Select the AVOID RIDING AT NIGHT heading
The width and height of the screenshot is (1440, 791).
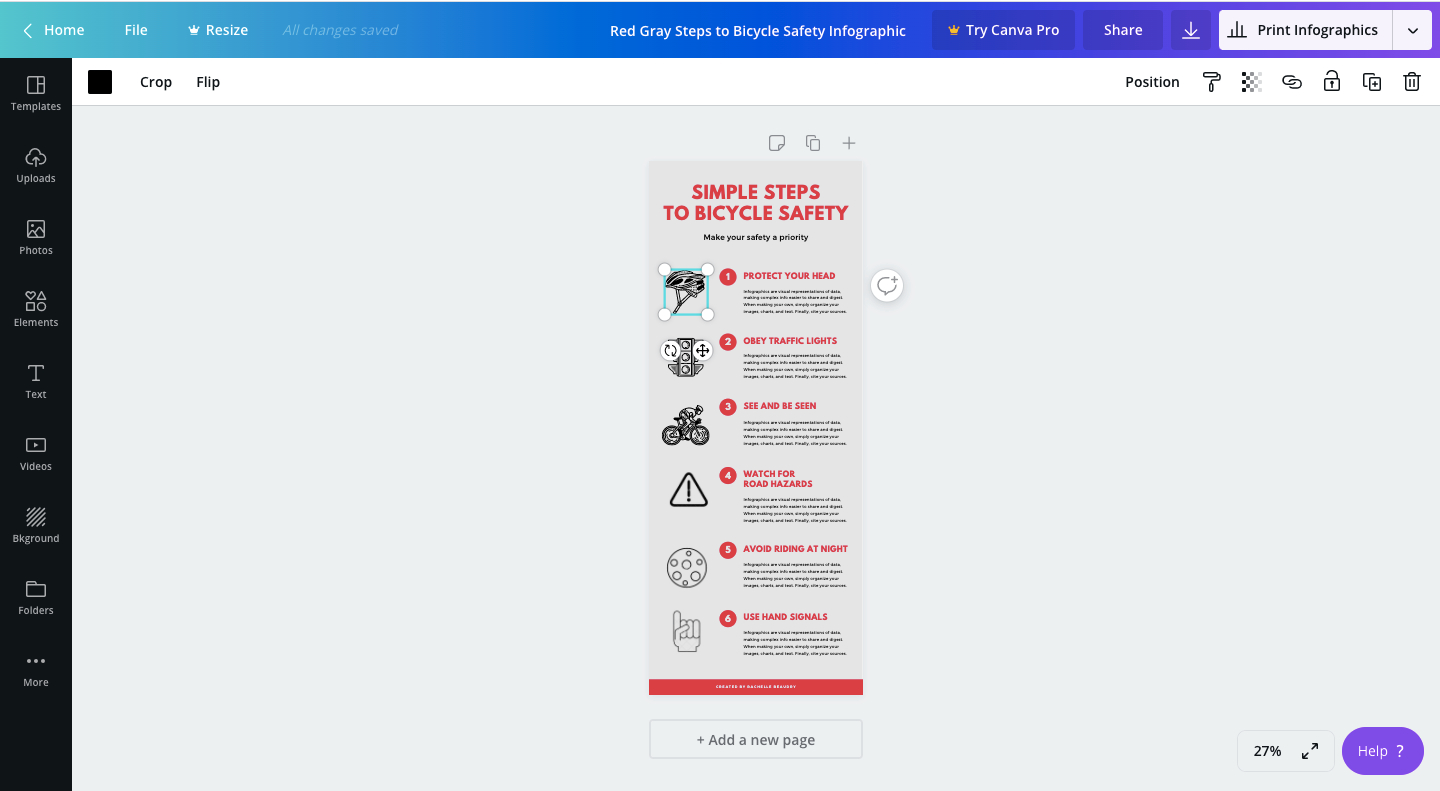[x=795, y=549]
